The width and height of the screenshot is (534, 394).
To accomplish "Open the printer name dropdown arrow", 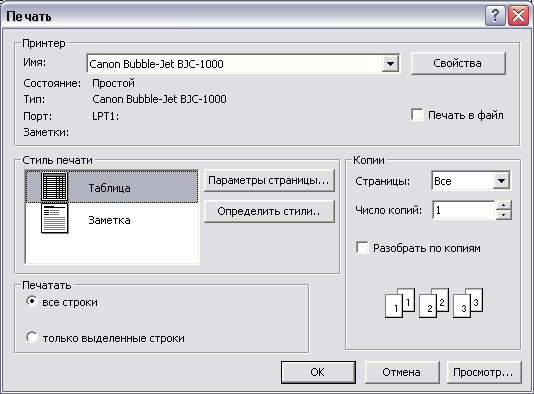I will click(x=390, y=63).
